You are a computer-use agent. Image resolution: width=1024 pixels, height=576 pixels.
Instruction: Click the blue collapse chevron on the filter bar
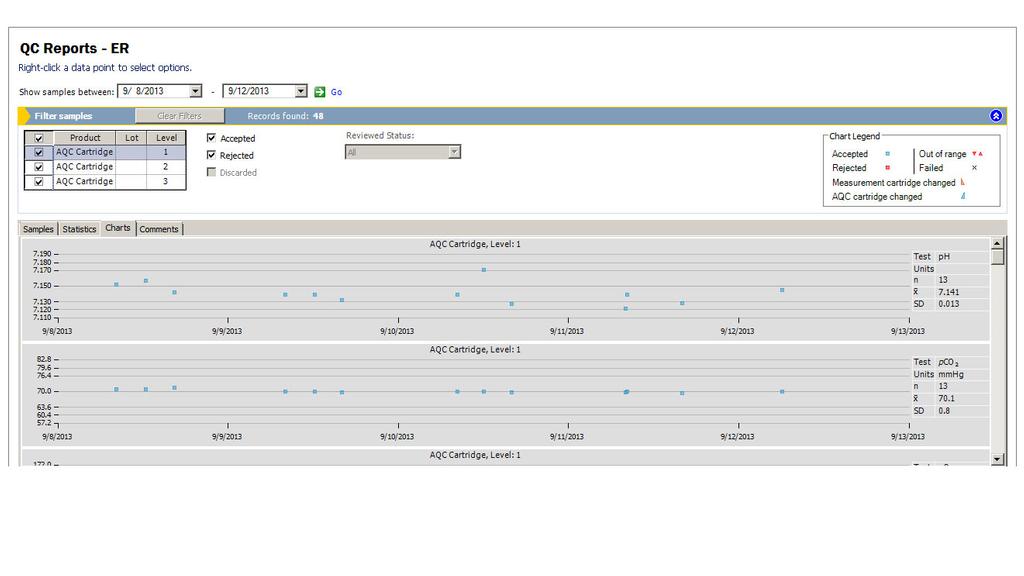[x=995, y=115]
